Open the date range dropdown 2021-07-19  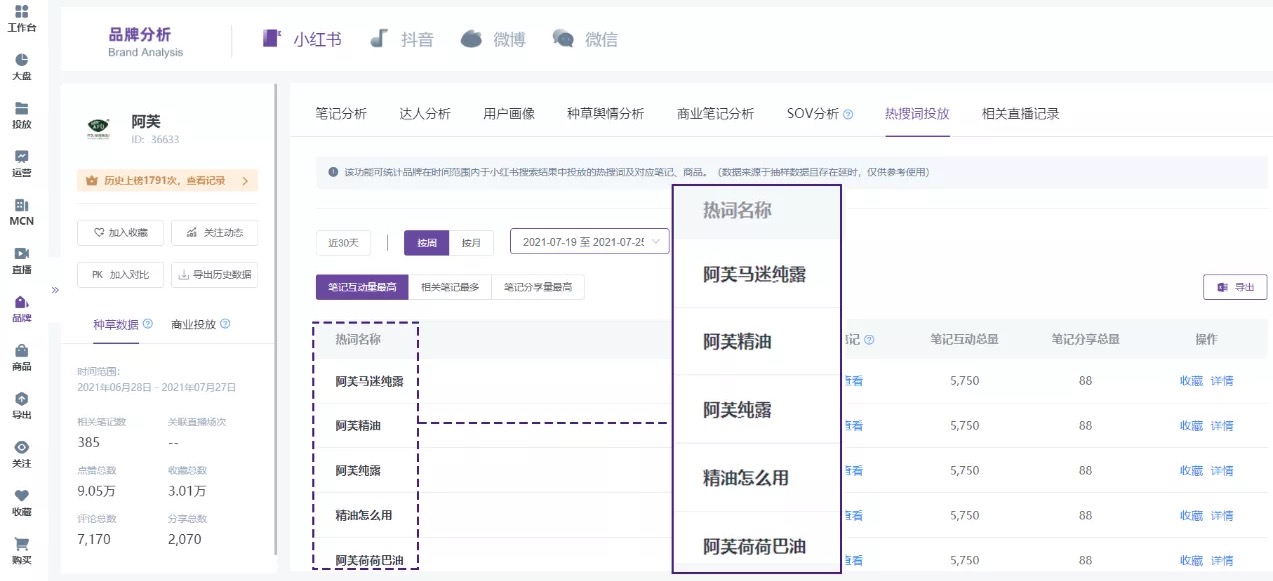(590, 241)
